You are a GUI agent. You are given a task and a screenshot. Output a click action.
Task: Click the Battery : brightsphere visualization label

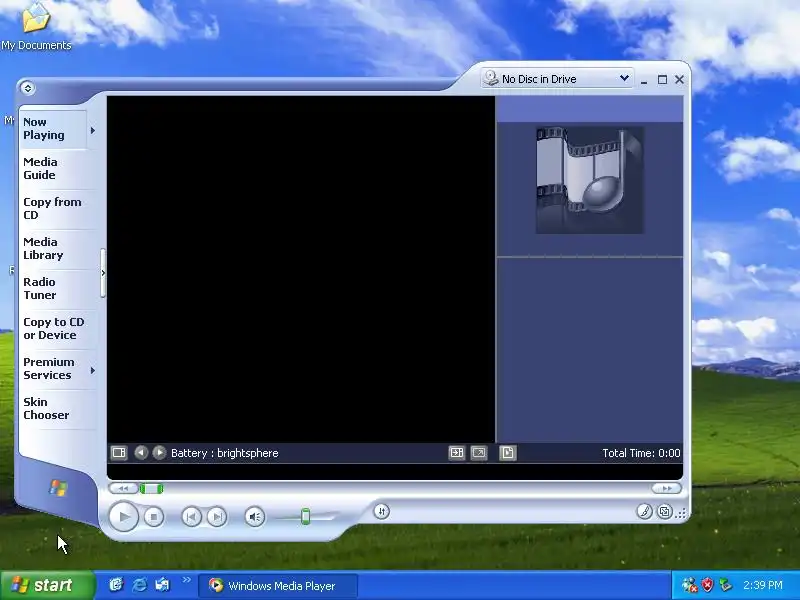click(224, 453)
